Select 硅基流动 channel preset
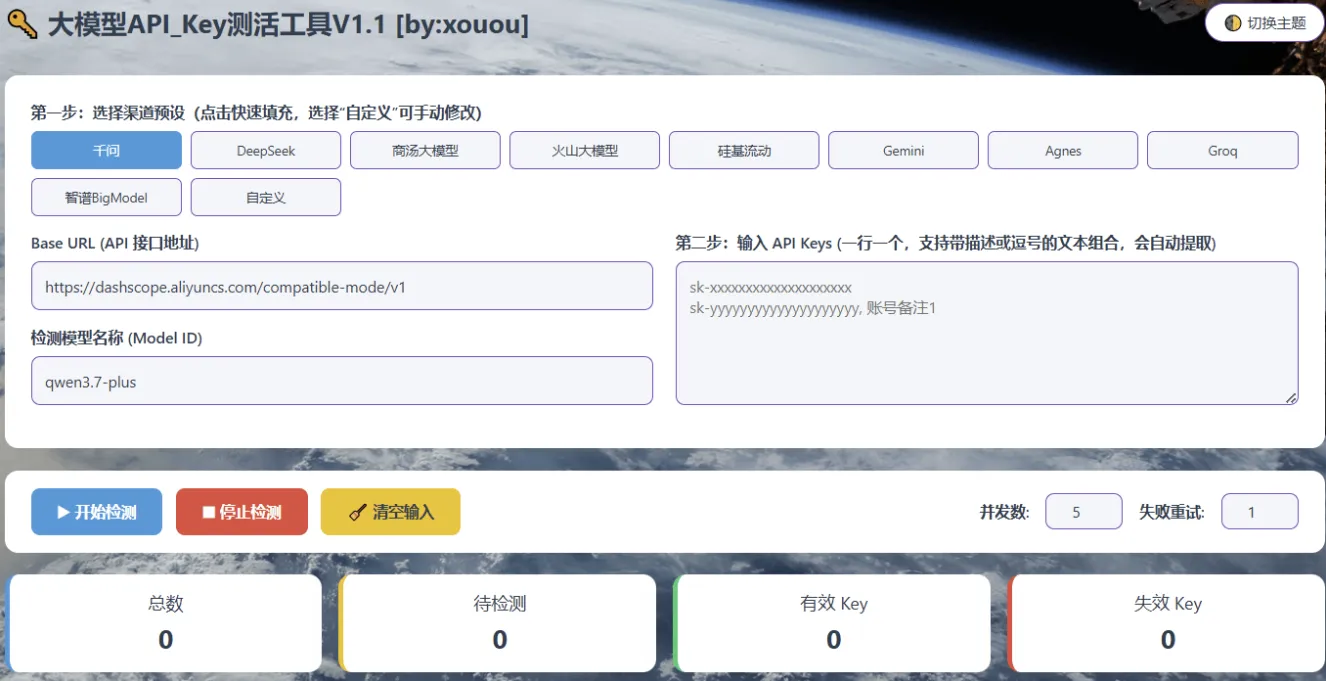 [744, 150]
